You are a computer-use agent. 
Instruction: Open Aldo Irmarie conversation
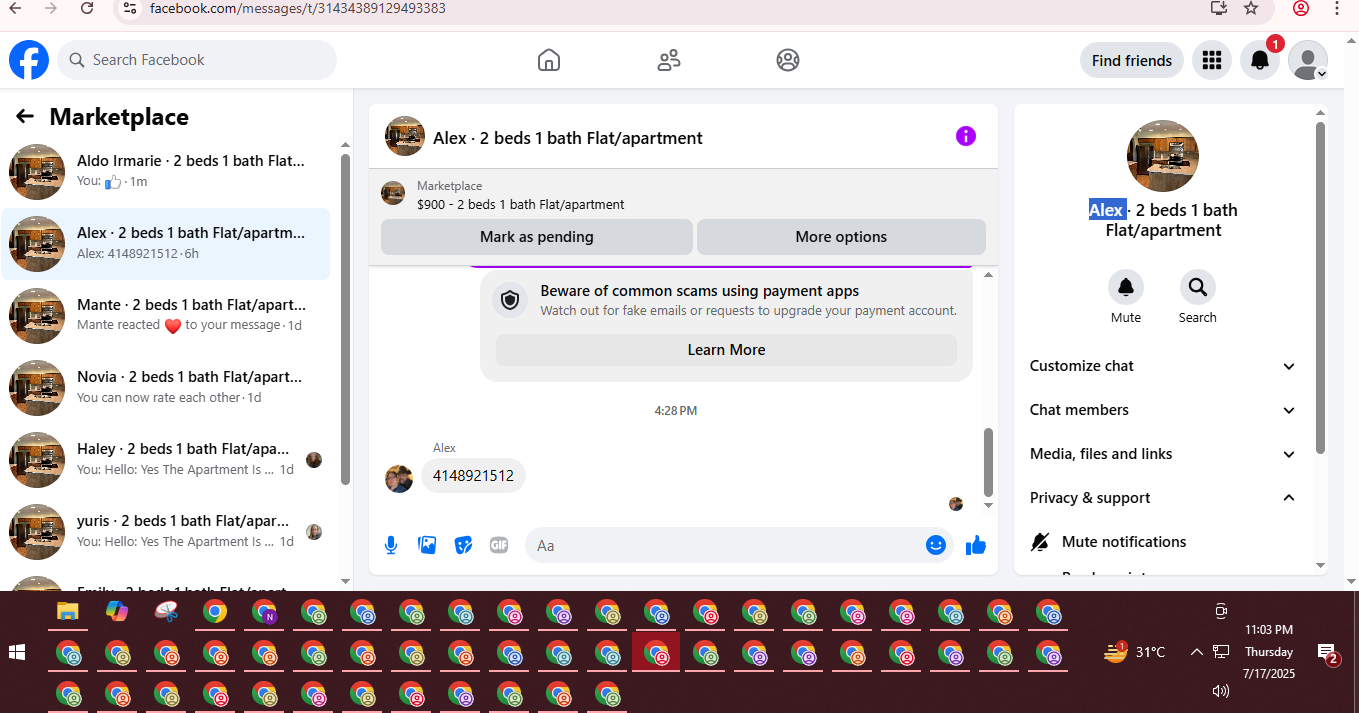[166, 171]
